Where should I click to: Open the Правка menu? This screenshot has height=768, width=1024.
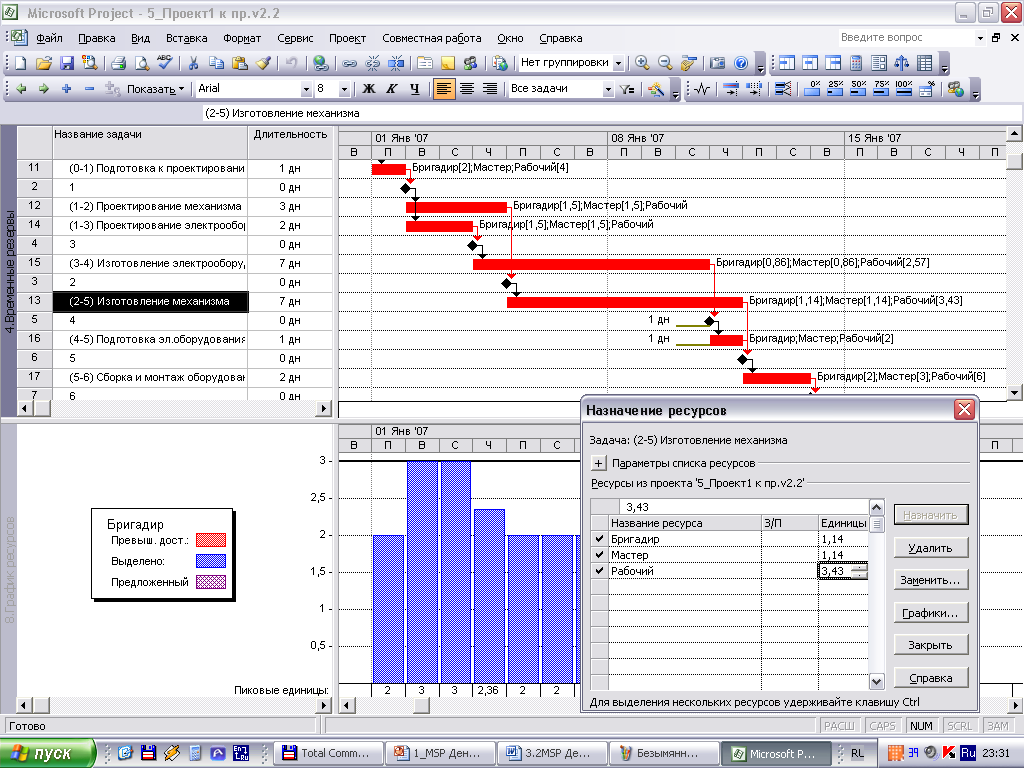tap(97, 39)
